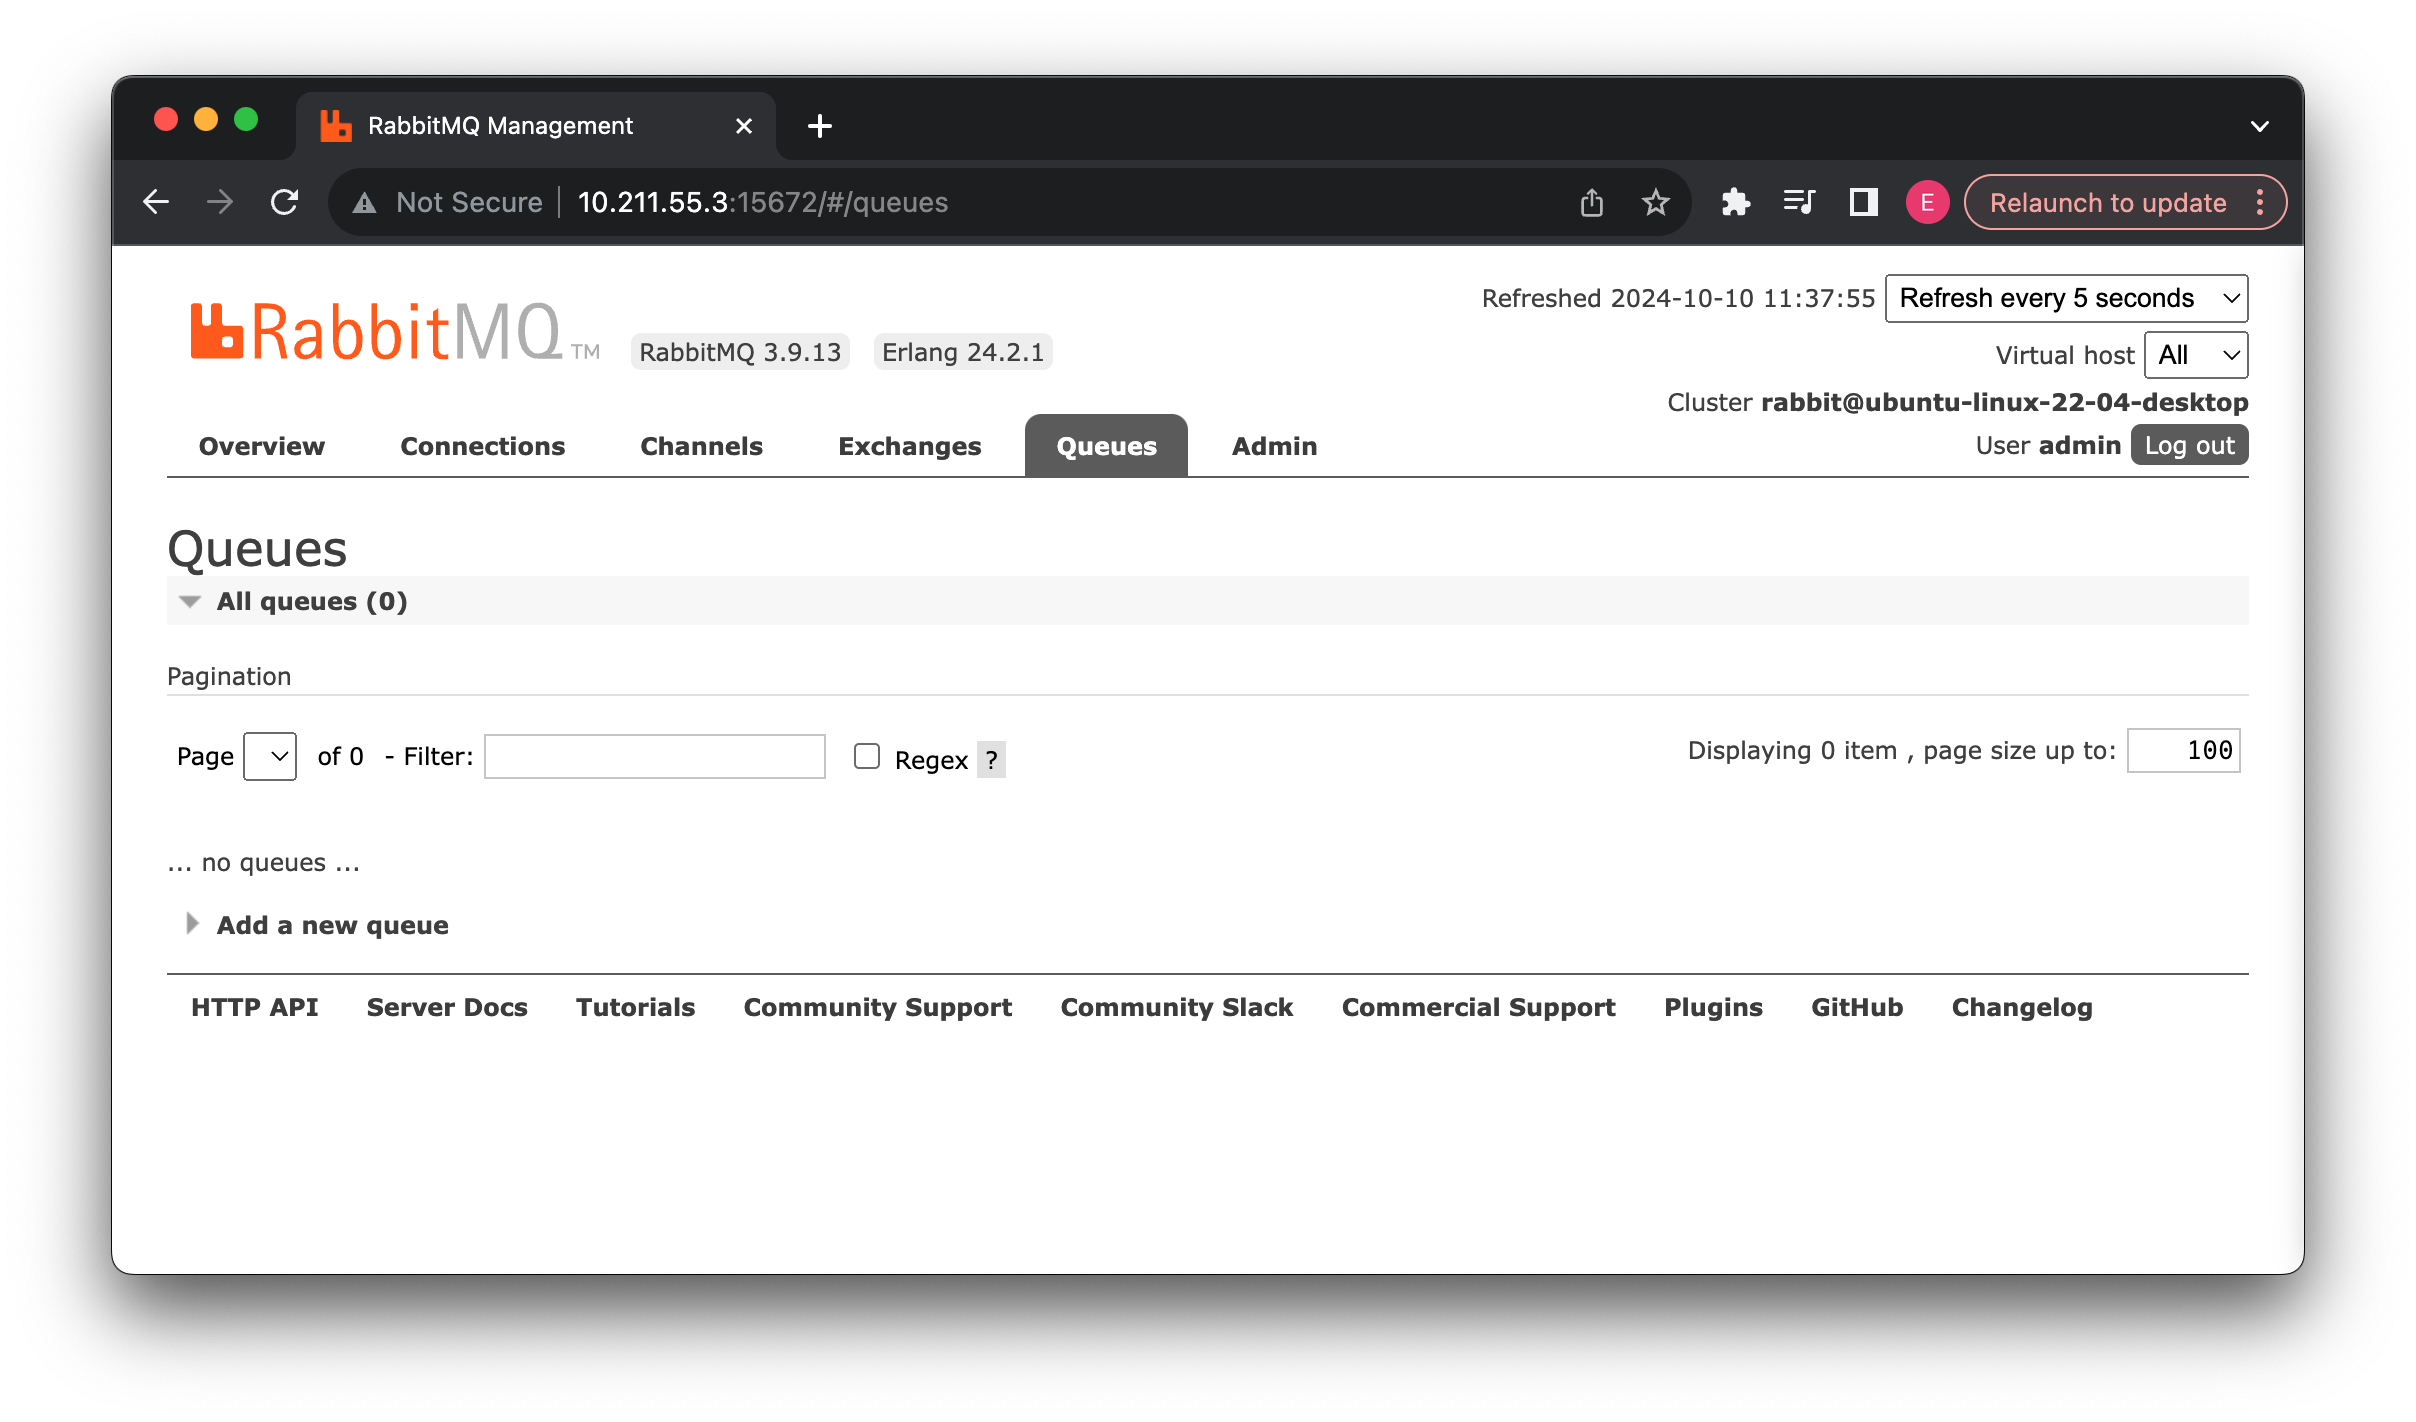Switch to the Exchanges tab
The image size is (2416, 1422).
pos(908,446)
